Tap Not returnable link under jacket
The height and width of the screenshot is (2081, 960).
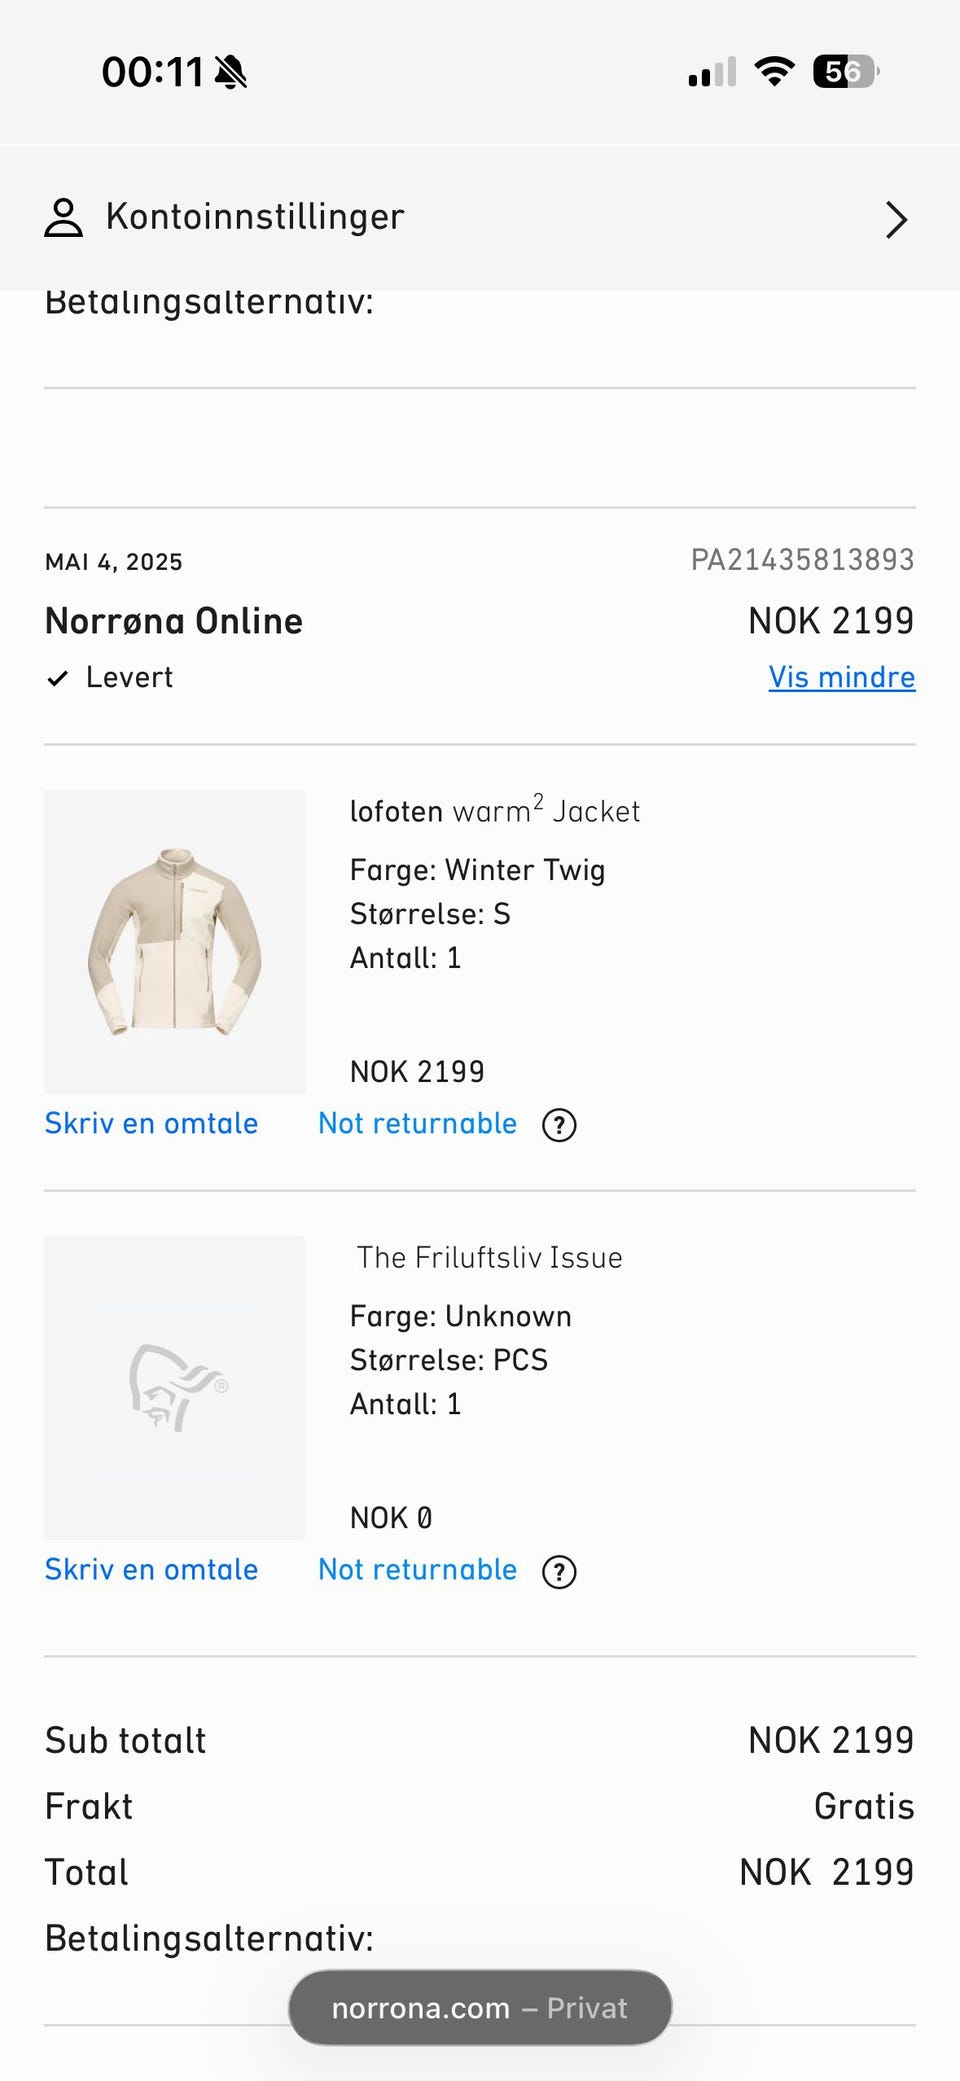click(417, 1124)
